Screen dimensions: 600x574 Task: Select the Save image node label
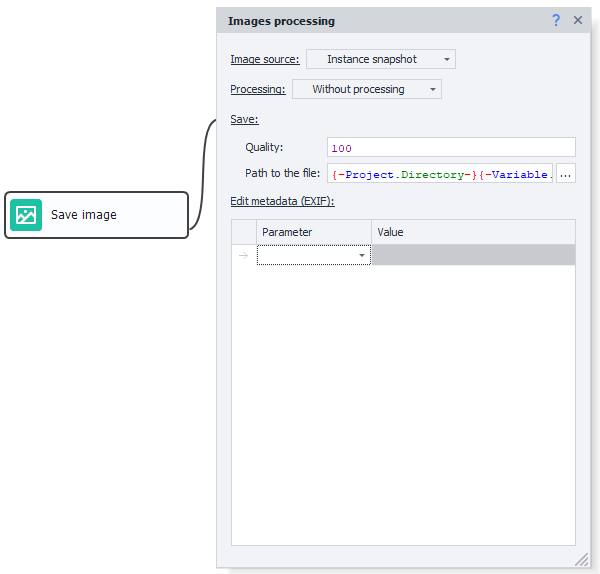tap(84, 215)
